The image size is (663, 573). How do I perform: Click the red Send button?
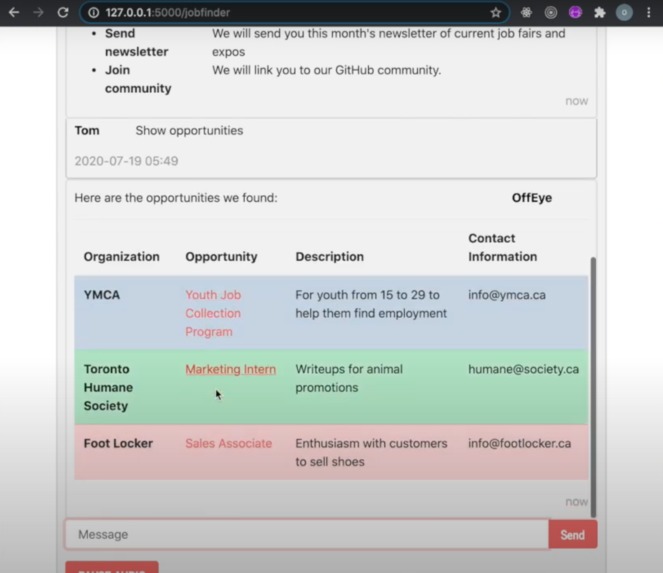point(573,535)
